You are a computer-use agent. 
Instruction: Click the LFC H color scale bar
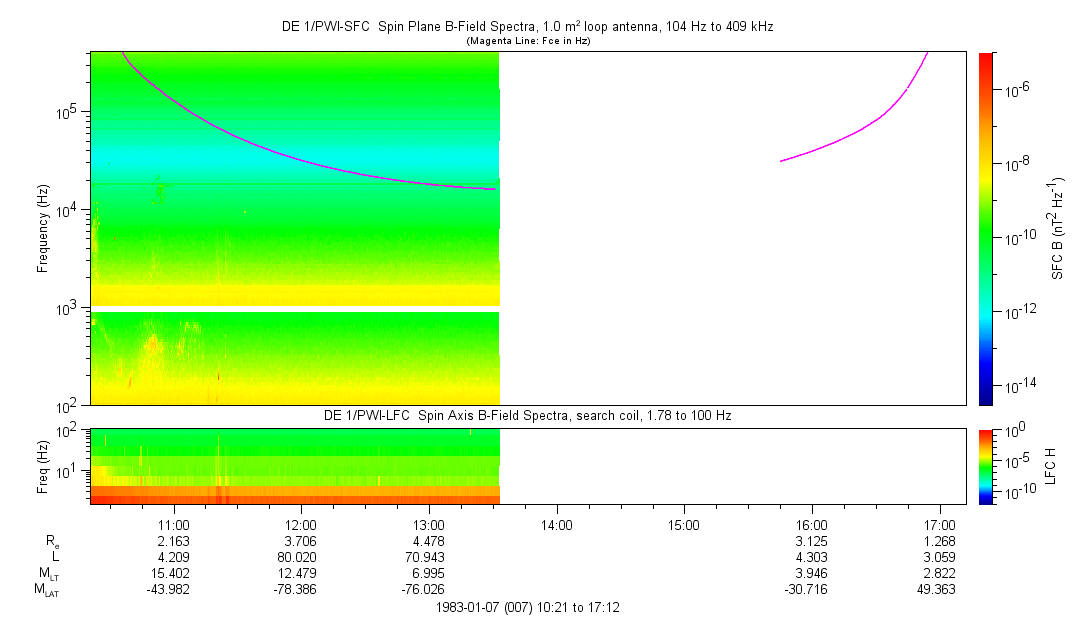point(985,465)
